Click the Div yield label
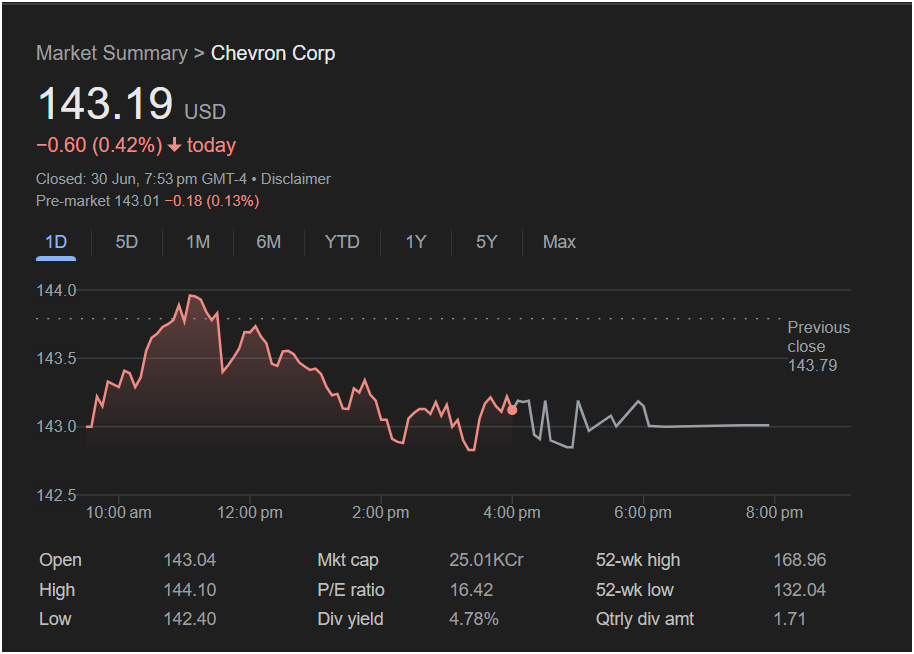 350,619
